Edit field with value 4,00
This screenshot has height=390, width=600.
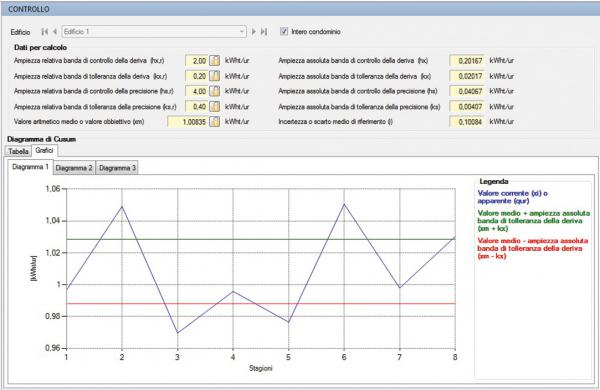pyautogui.click(x=197, y=91)
